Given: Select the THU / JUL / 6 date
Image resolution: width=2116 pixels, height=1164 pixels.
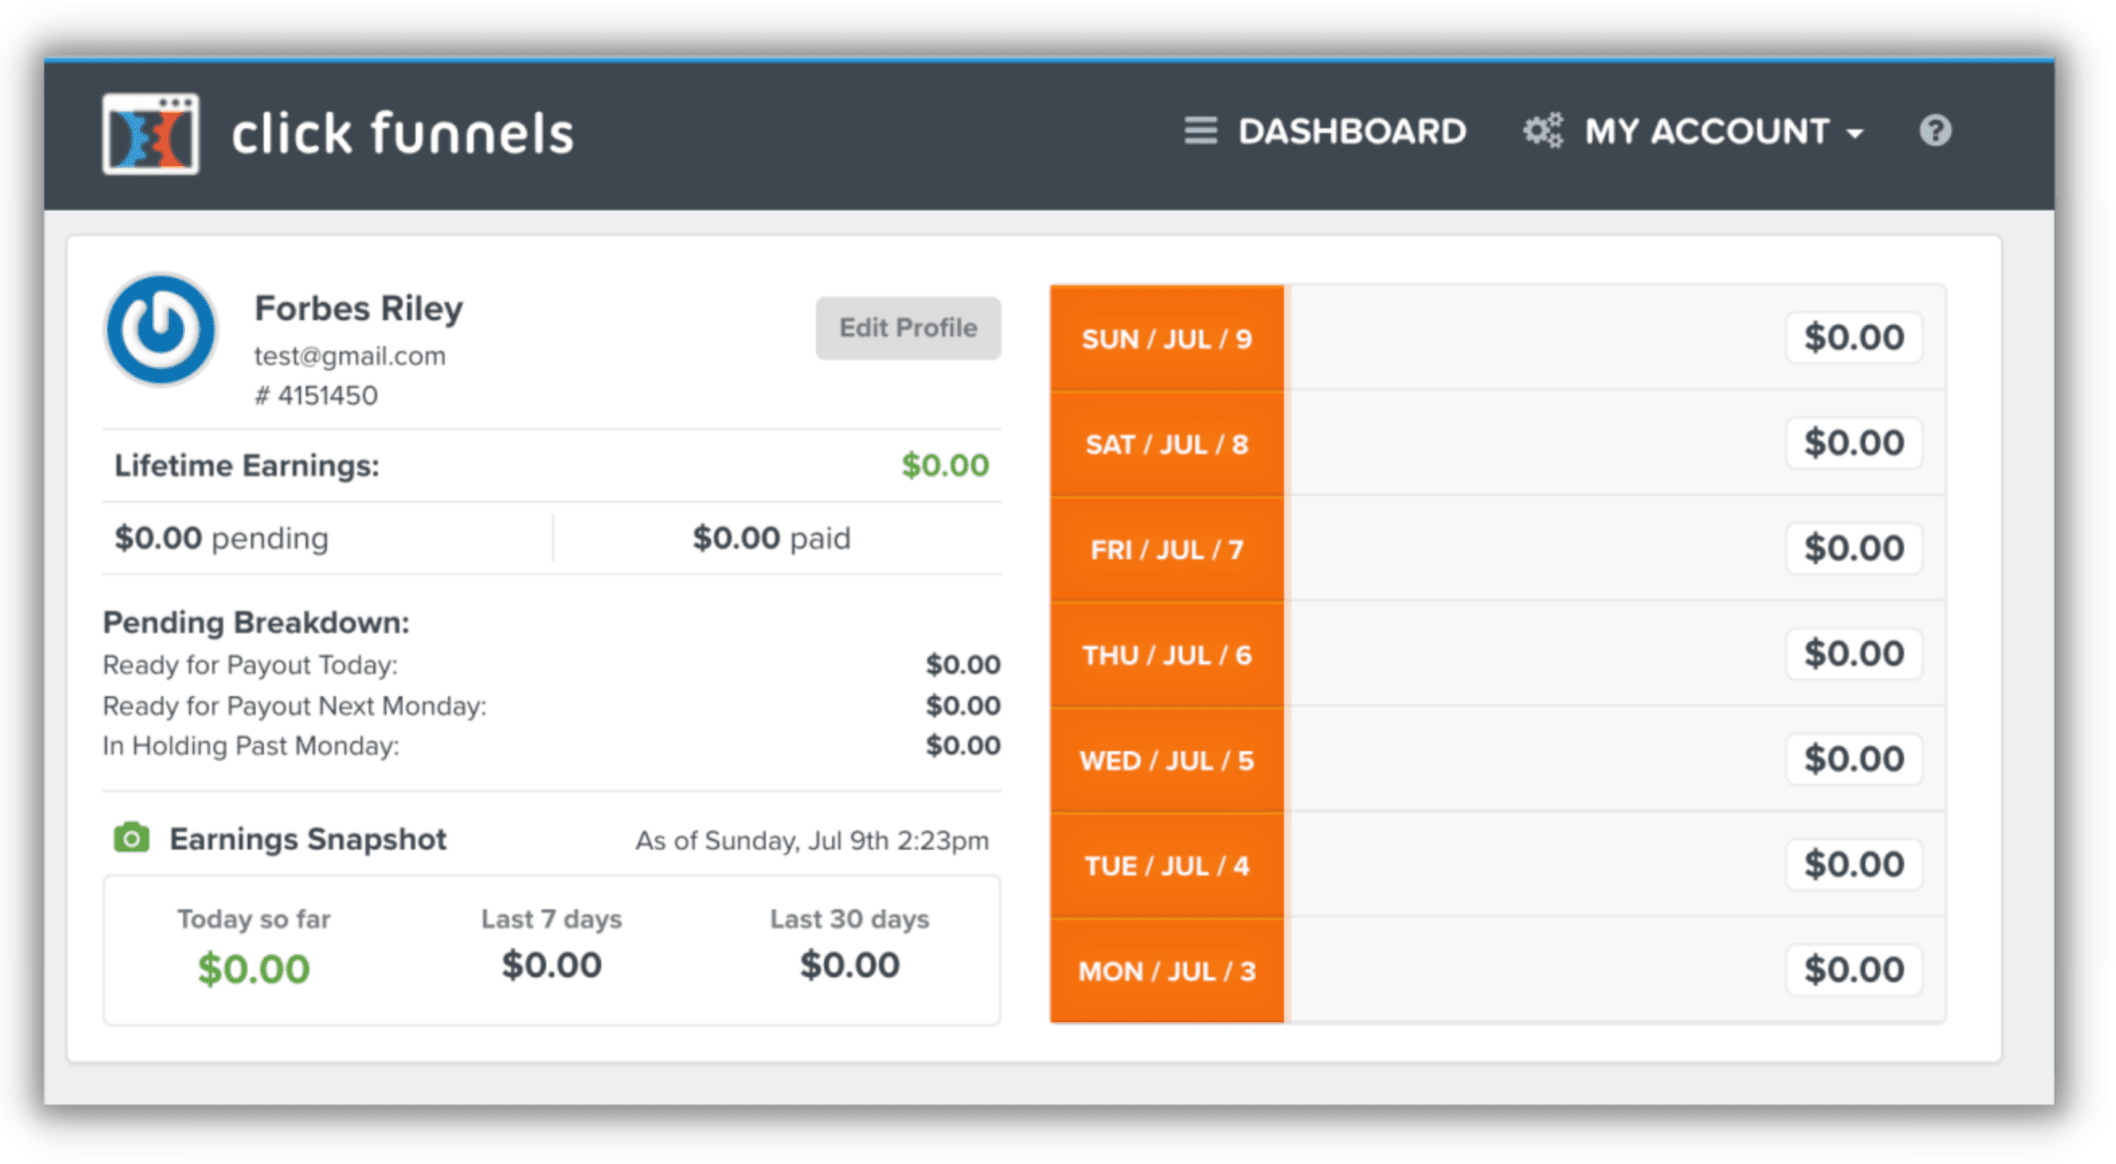Looking at the screenshot, I should pyautogui.click(x=1166, y=655).
